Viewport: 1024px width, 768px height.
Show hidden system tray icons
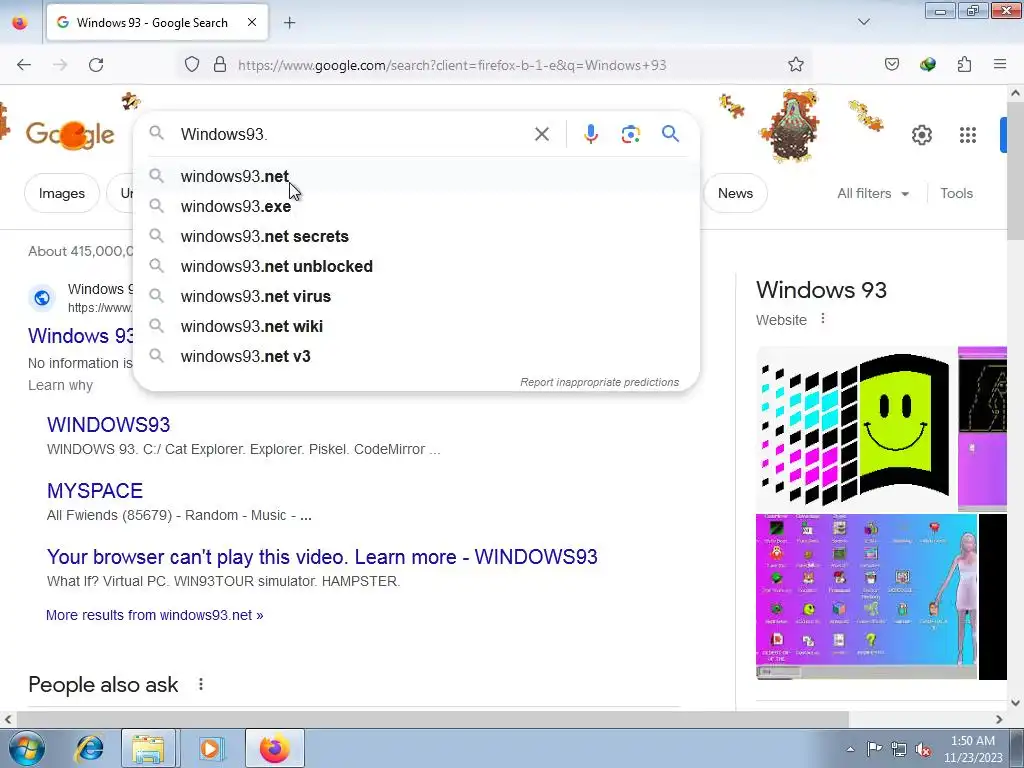[850, 749]
